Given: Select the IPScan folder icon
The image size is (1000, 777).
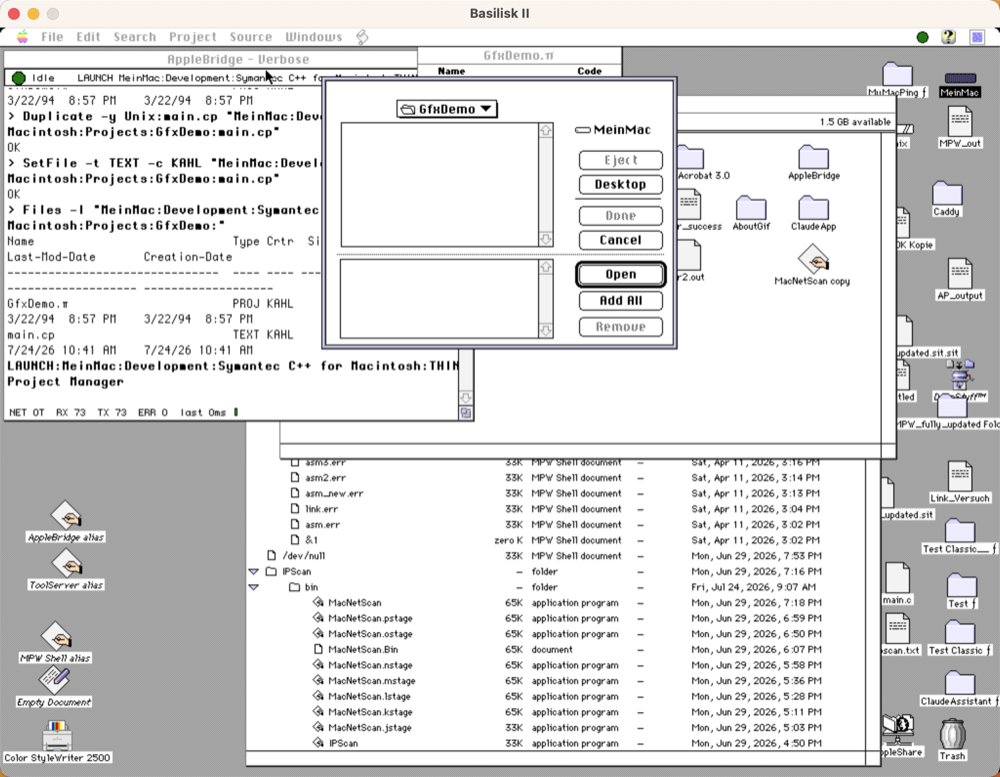Looking at the screenshot, I should 271,572.
